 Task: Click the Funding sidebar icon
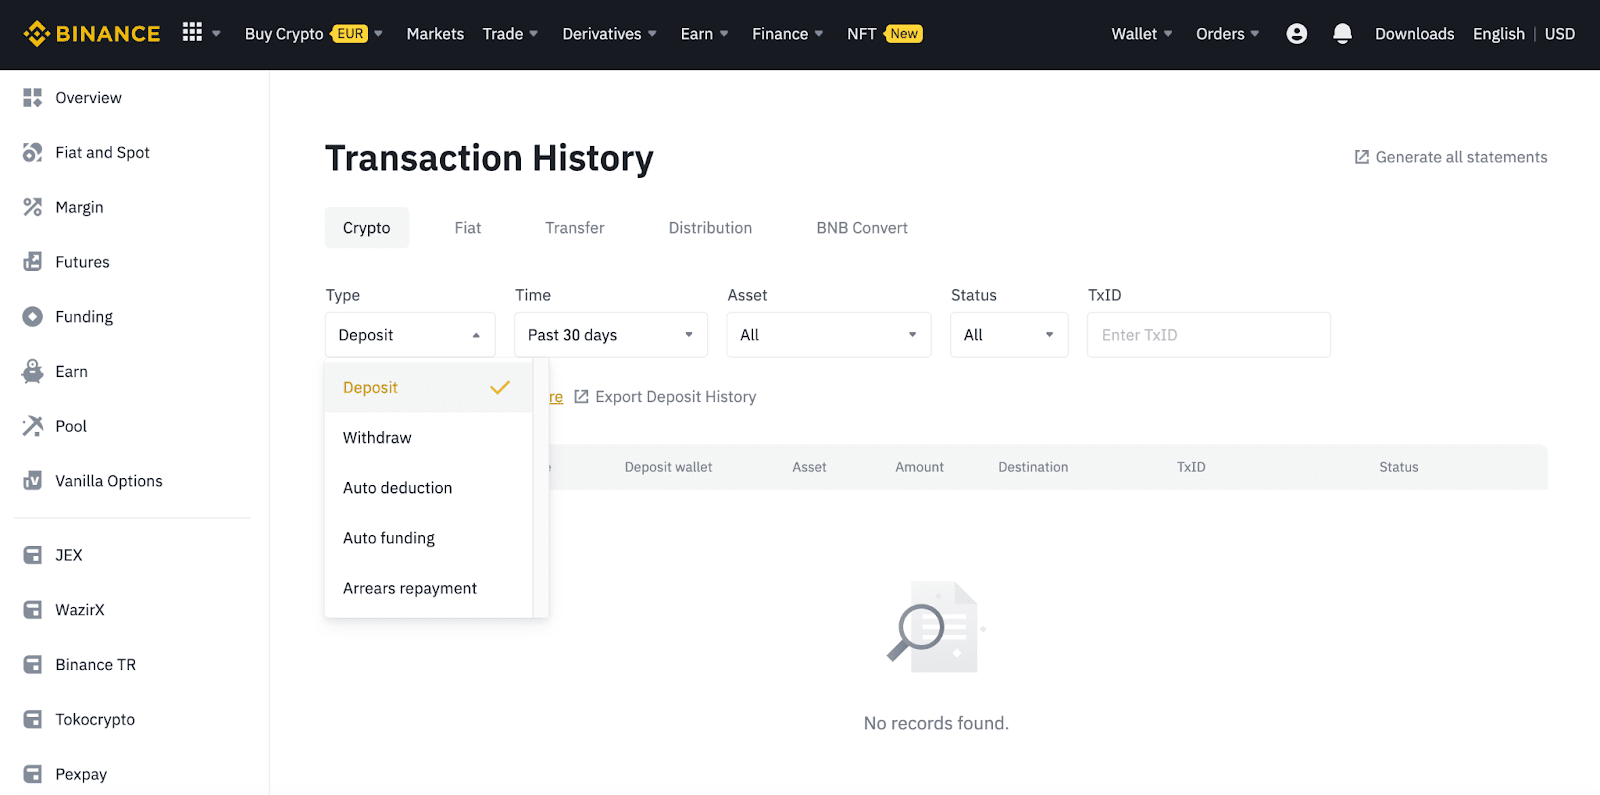(33, 317)
